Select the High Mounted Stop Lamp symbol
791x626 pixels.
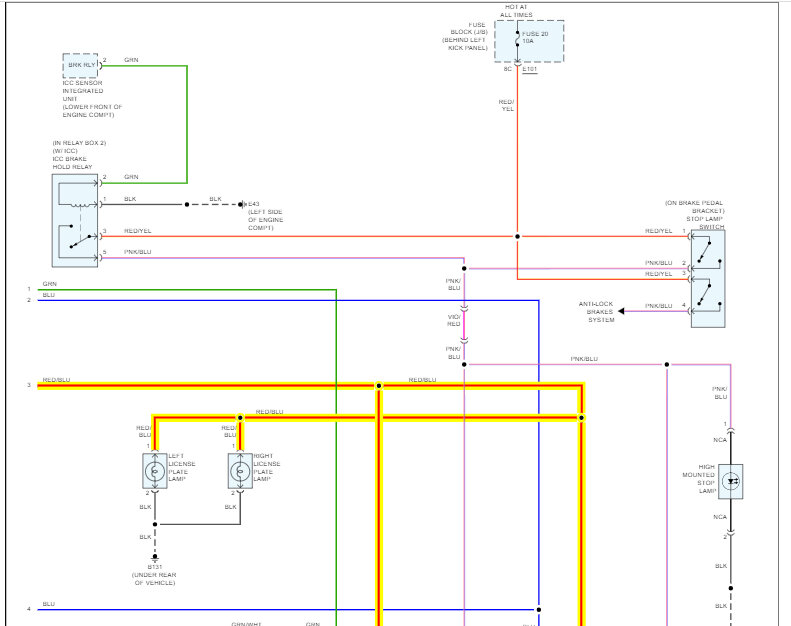tap(730, 482)
